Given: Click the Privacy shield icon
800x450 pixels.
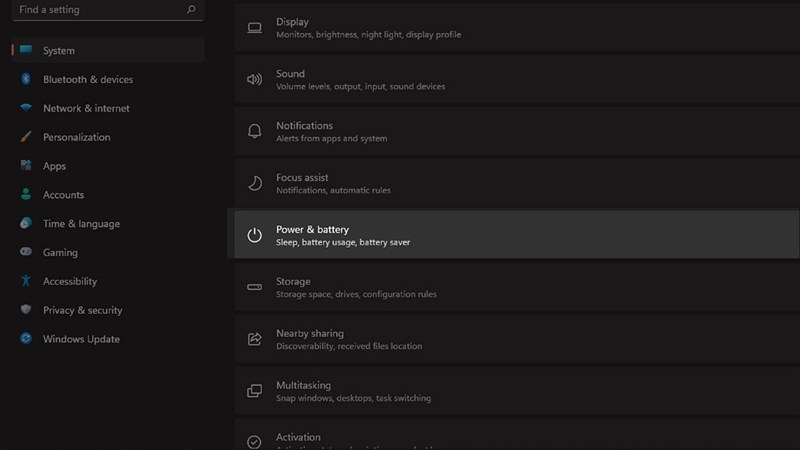Looking at the screenshot, I should pos(26,309).
